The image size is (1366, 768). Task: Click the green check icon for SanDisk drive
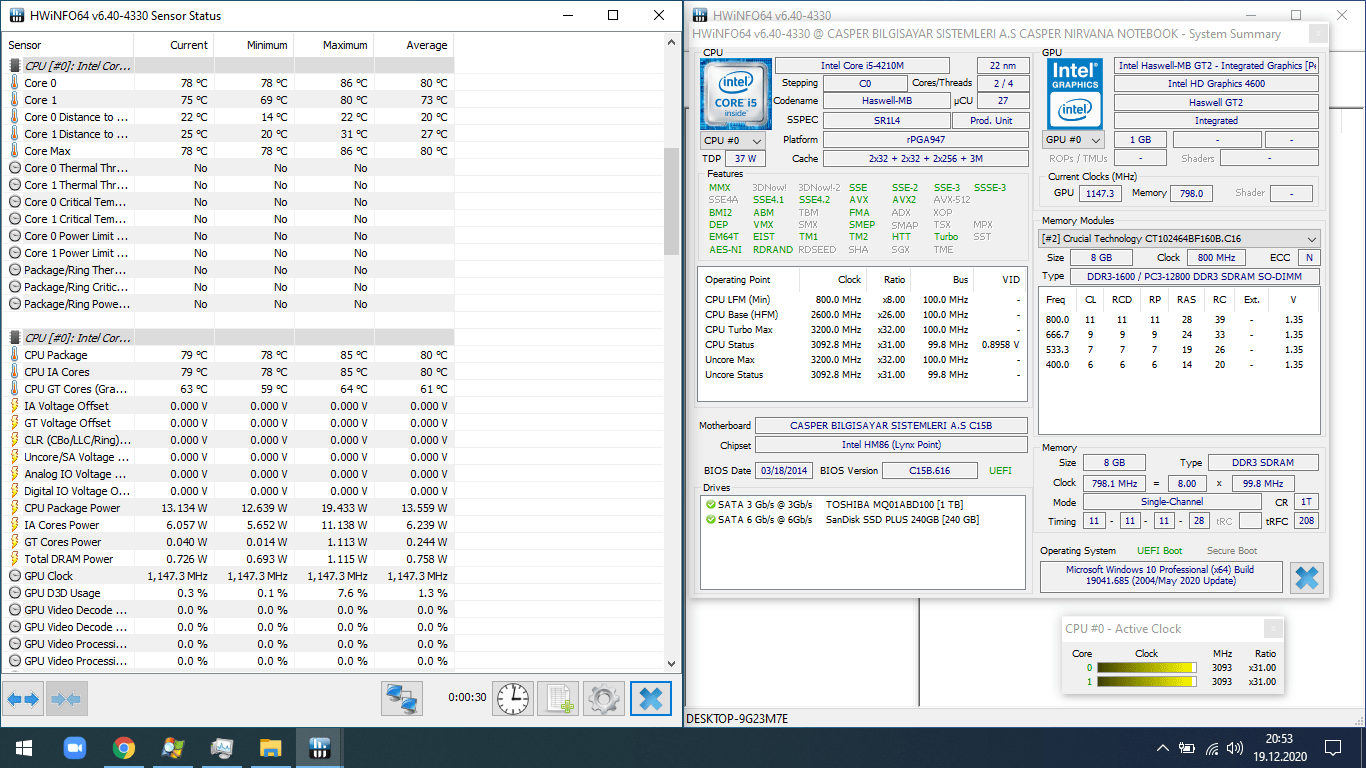(711, 520)
